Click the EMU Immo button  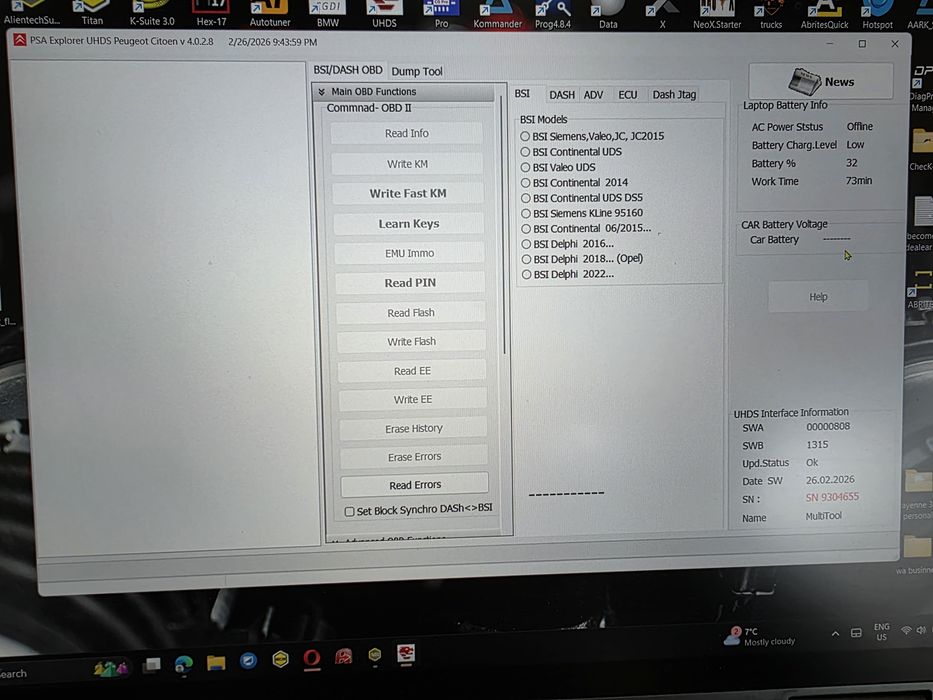click(409, 254)
